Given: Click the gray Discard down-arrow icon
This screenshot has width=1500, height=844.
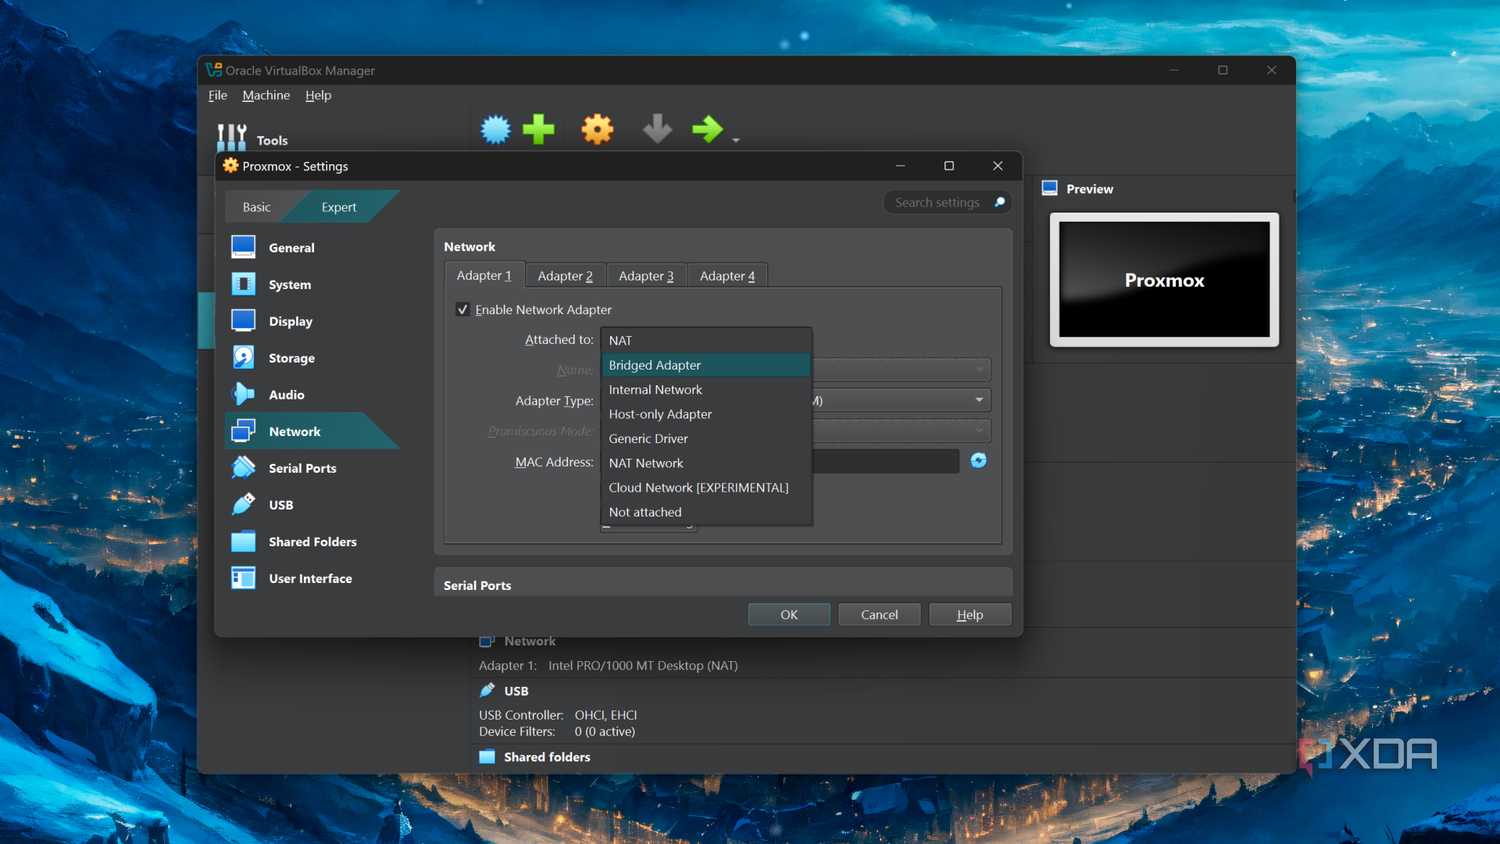Looking at the screenshot, I should pyautogui.click(x=657, y=129).
